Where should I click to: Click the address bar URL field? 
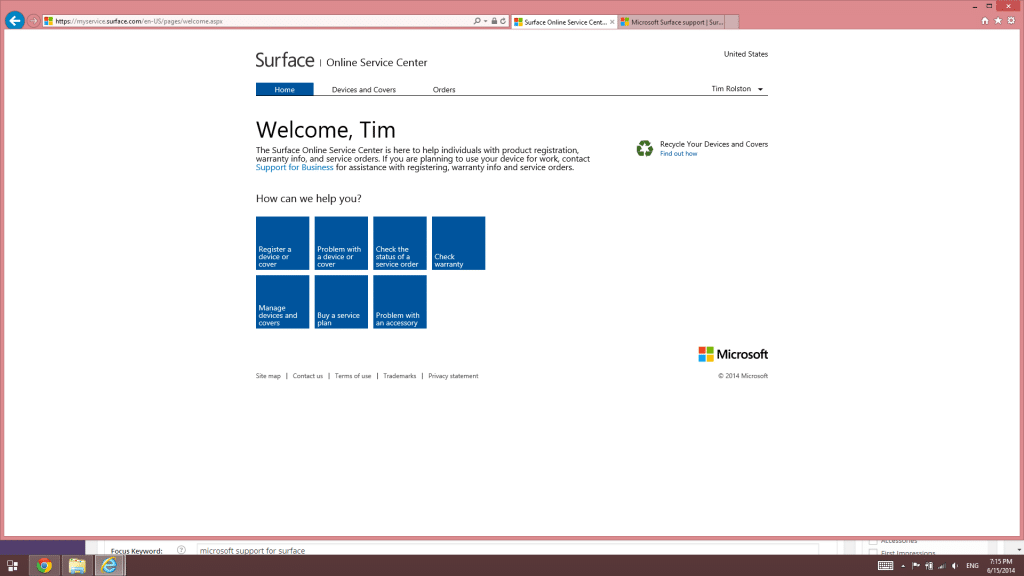tap(261, 21)
